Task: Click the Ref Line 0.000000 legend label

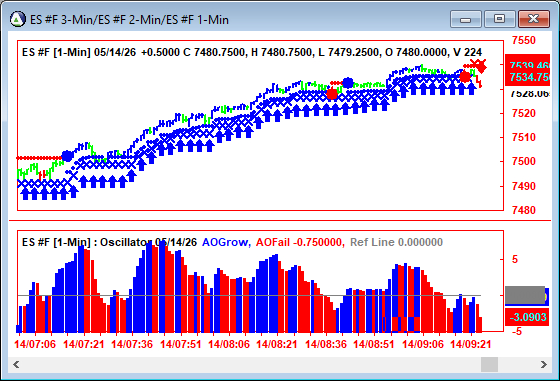Action: pos(396,242)
